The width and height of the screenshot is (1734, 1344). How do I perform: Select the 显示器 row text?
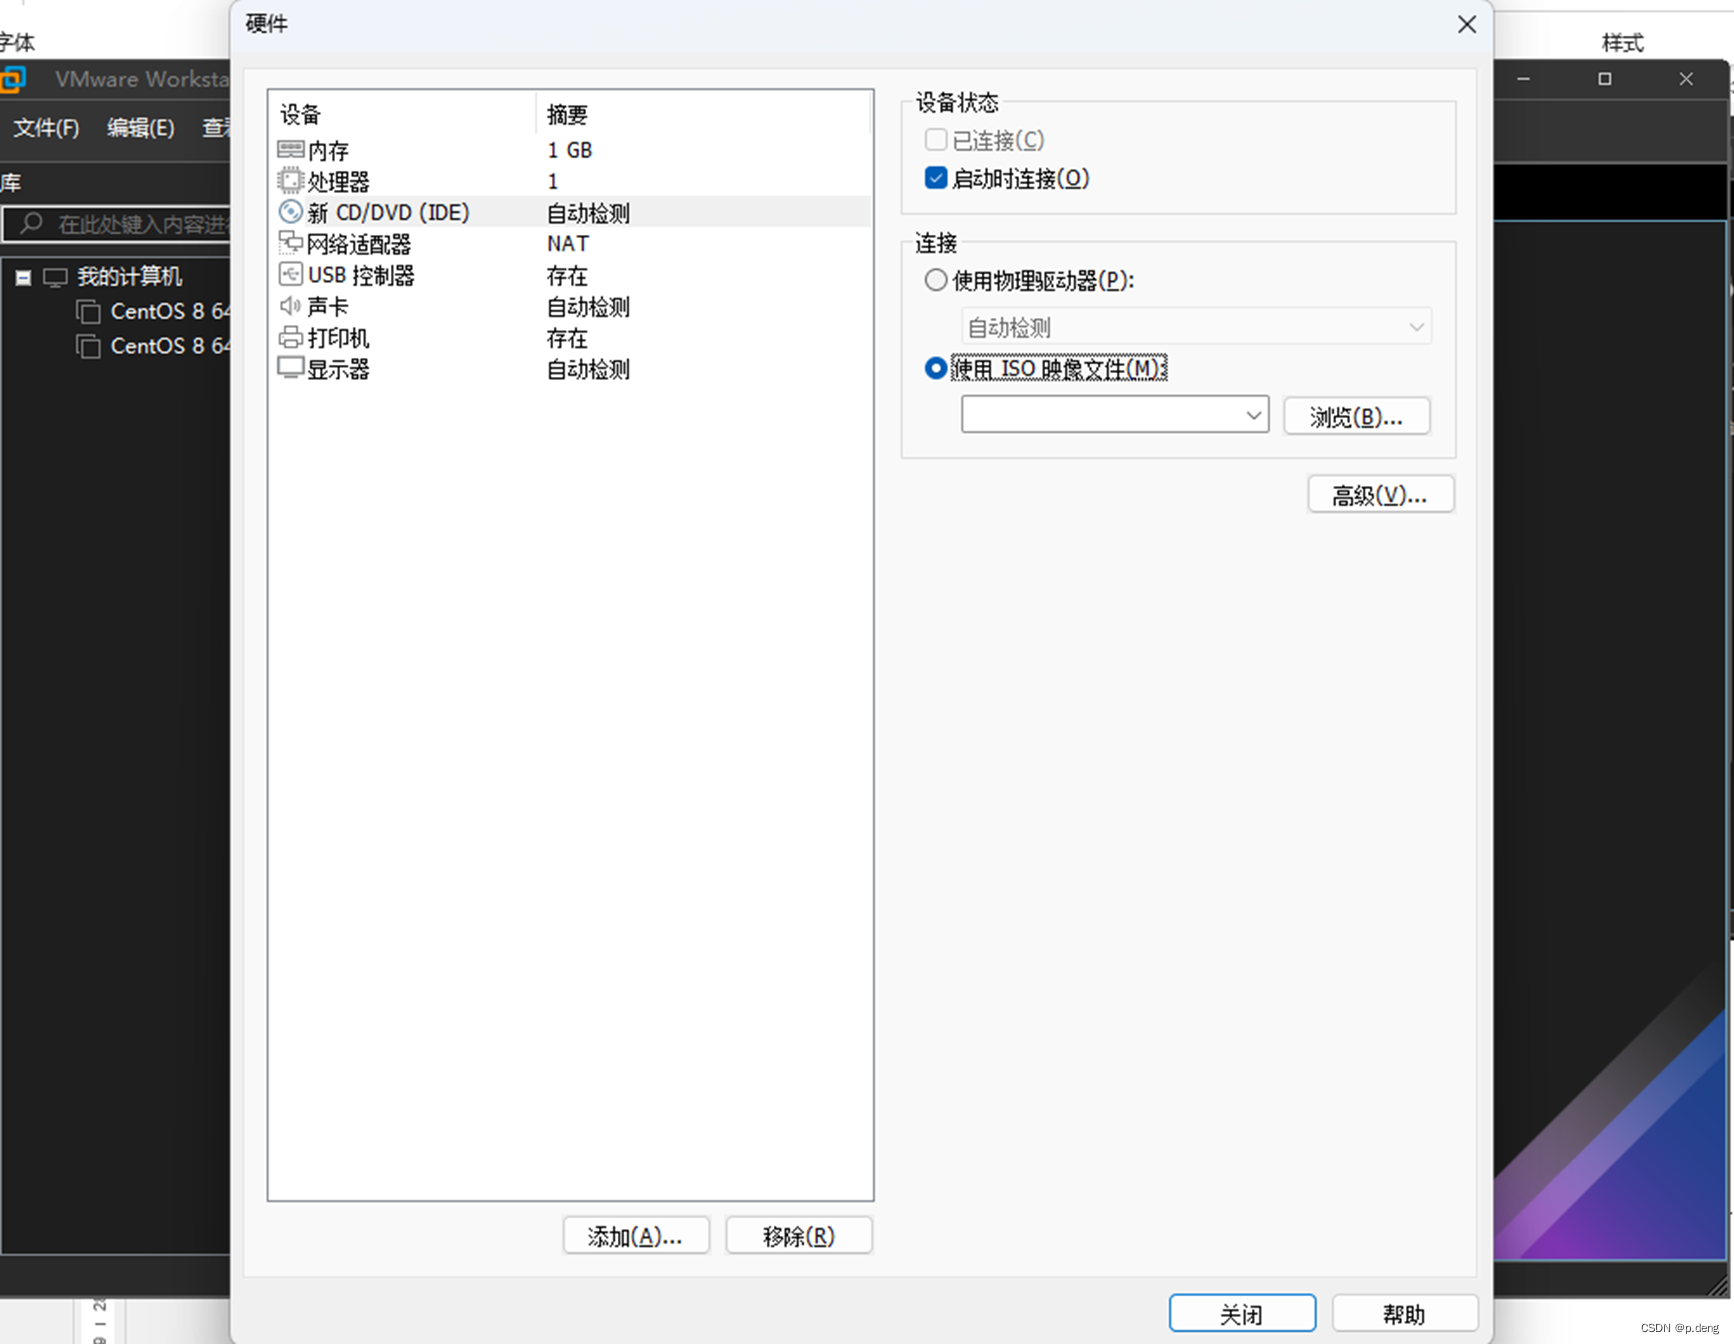[339, 369]
